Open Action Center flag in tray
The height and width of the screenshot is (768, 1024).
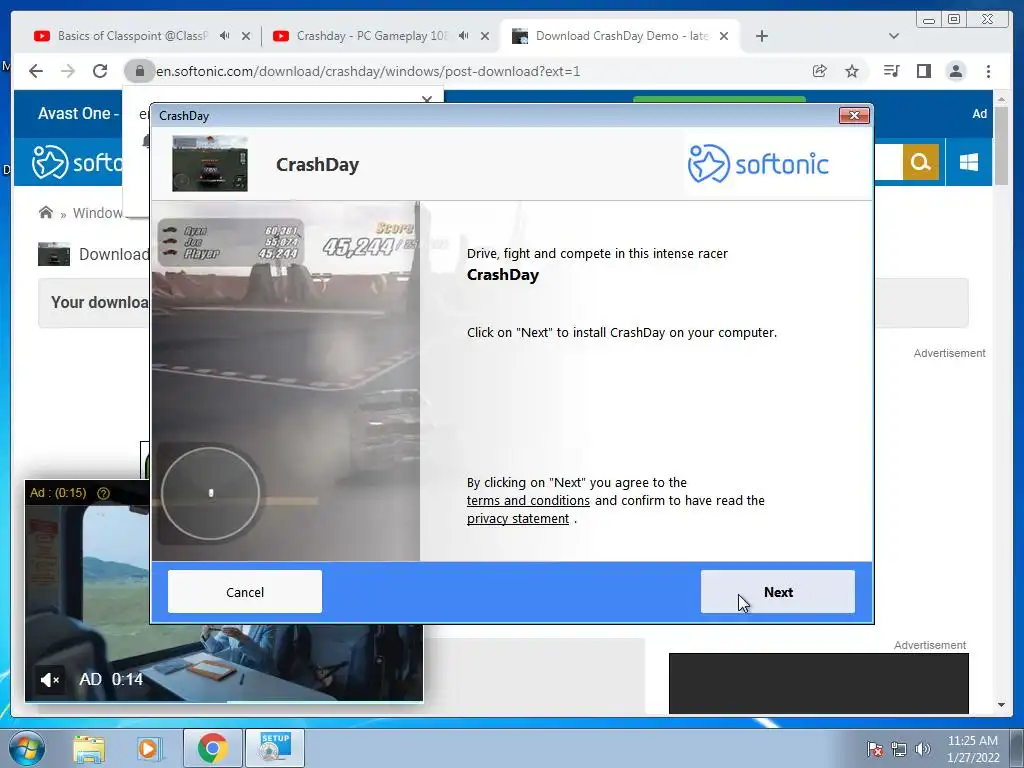point(875,749)
